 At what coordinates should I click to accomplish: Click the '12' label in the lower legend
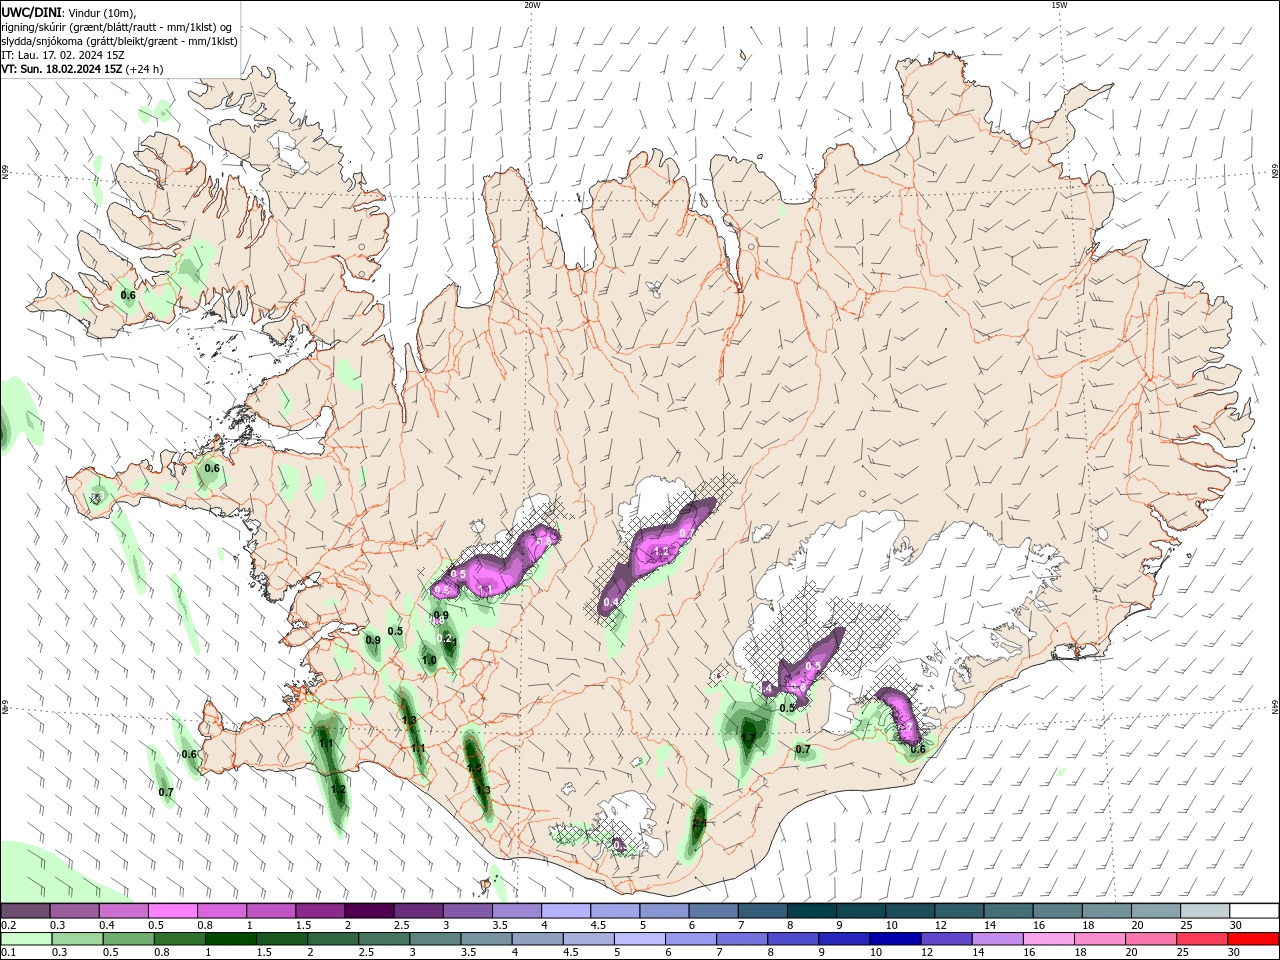coord(927,953)
